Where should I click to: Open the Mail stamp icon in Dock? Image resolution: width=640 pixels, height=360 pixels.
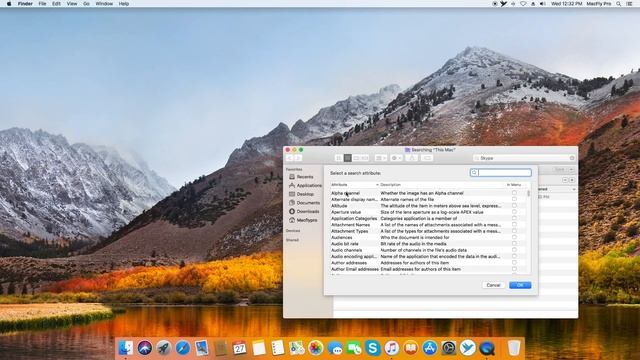202,348
